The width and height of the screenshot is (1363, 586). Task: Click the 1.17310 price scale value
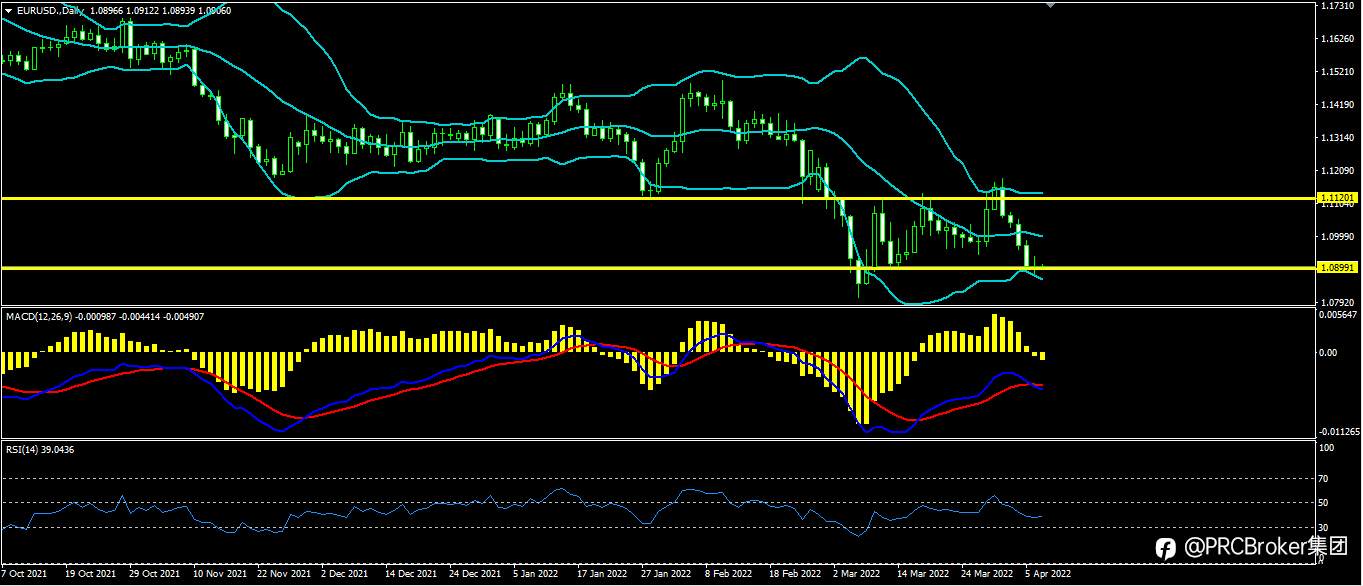1338,6
